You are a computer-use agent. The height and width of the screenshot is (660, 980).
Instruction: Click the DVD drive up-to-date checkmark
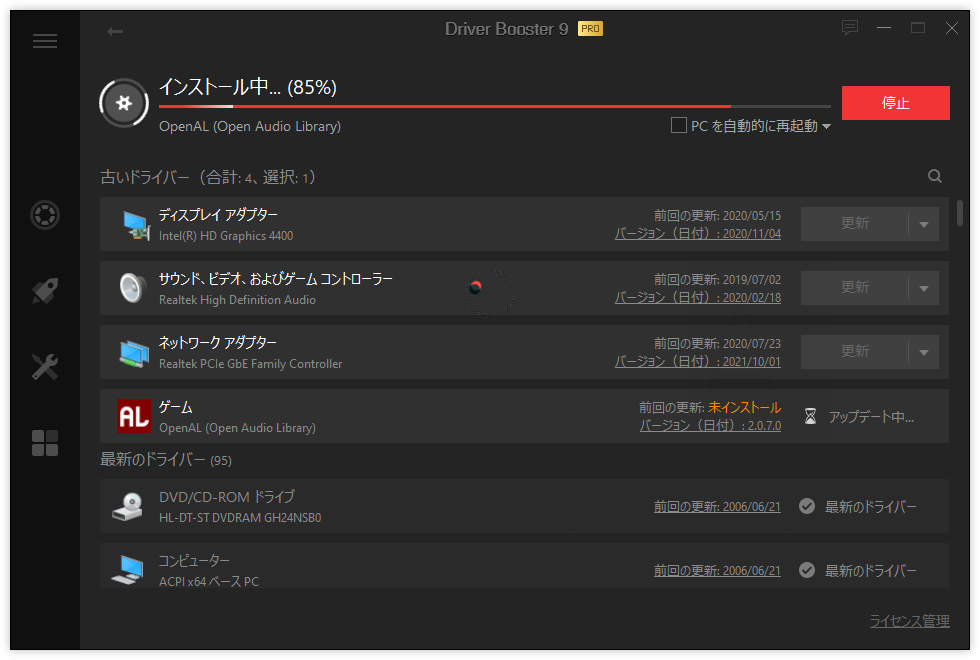tap(807, 506)
